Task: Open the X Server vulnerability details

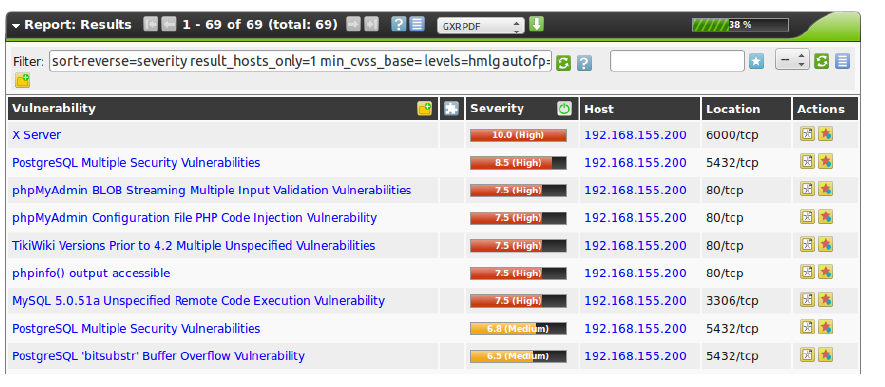Action: click(x=37, y=135)
